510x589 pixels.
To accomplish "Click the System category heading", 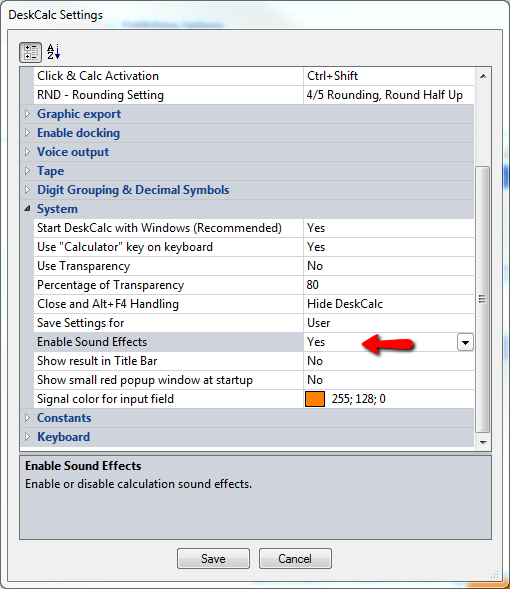I will click(57, 209).
